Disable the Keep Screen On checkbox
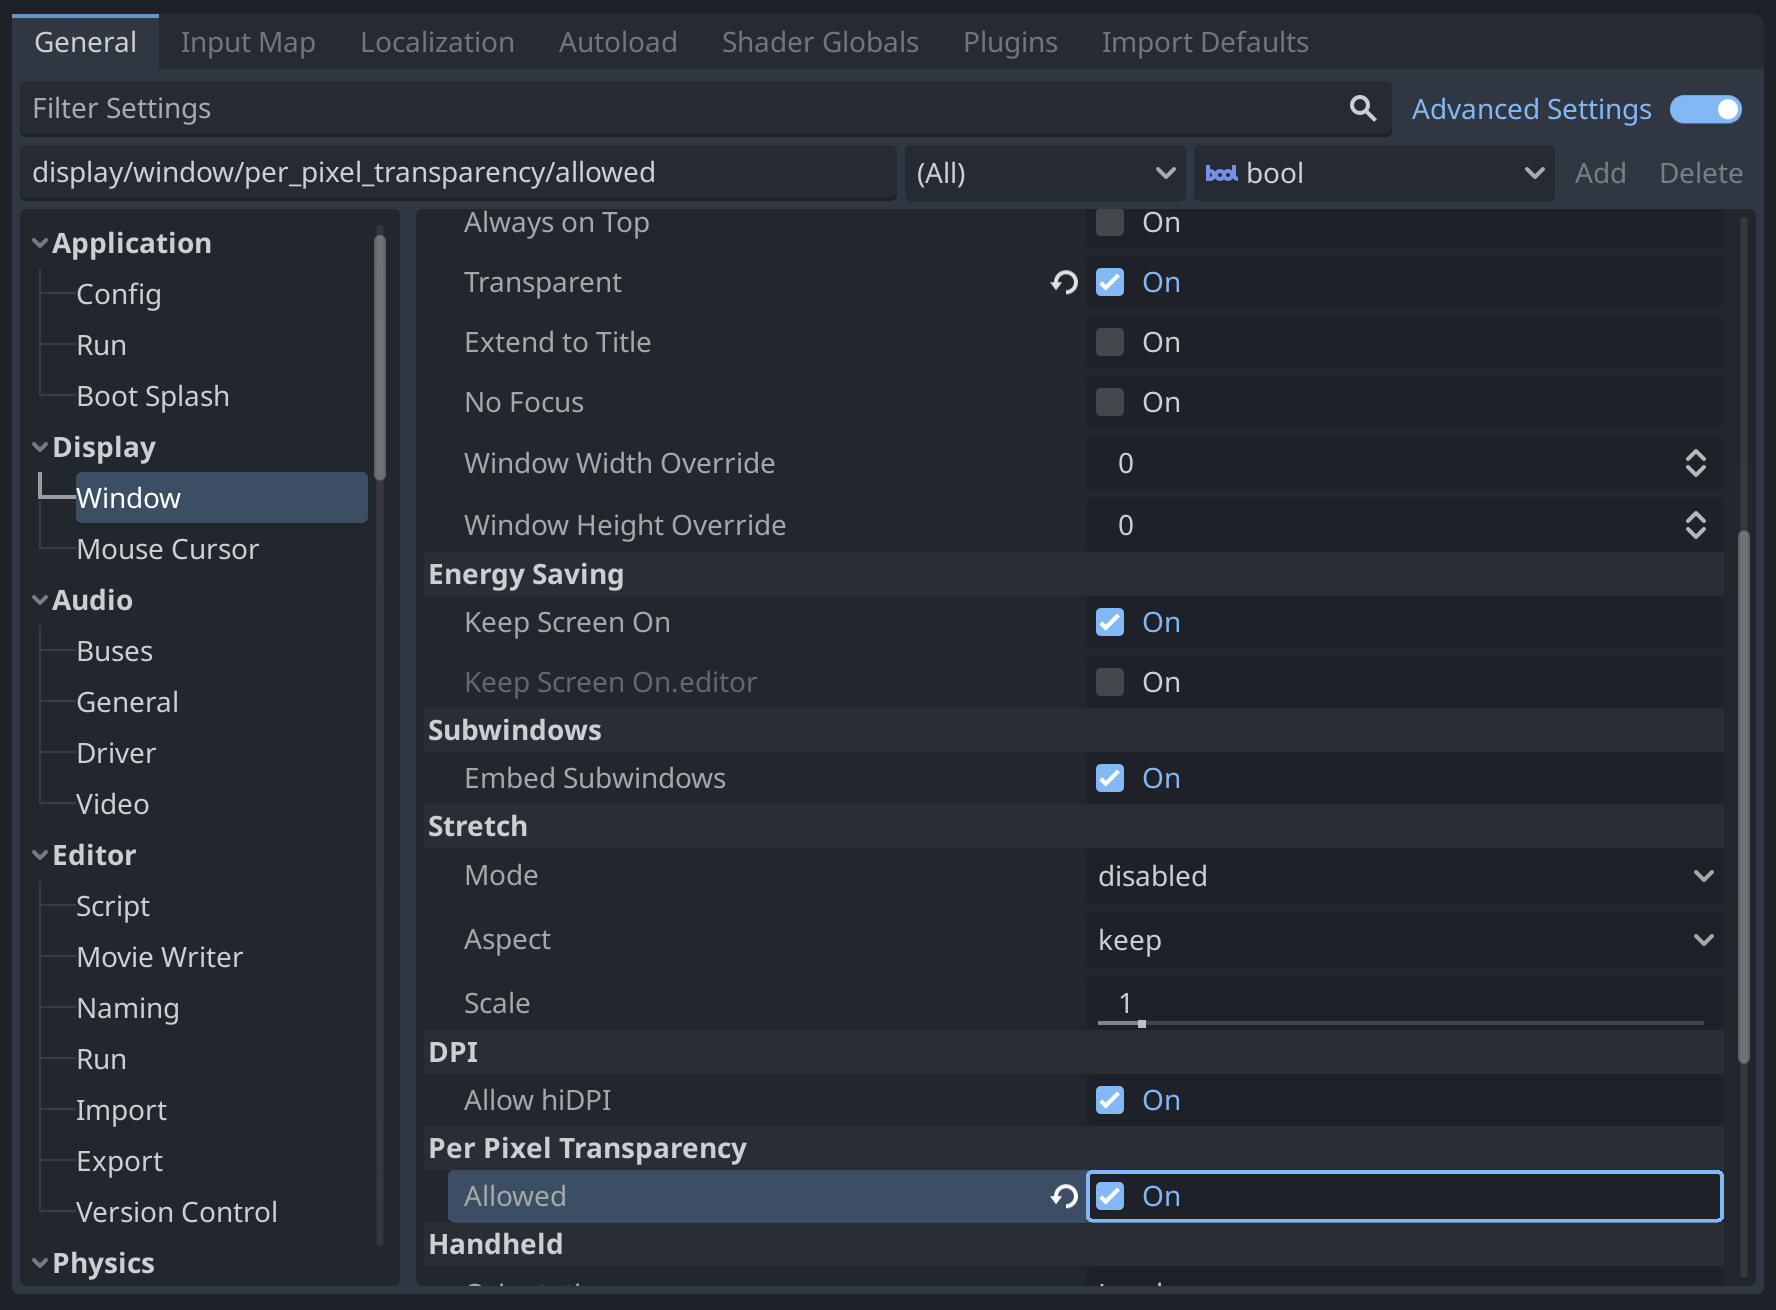1776x1310 pixels. click(x=1108, y=621)
